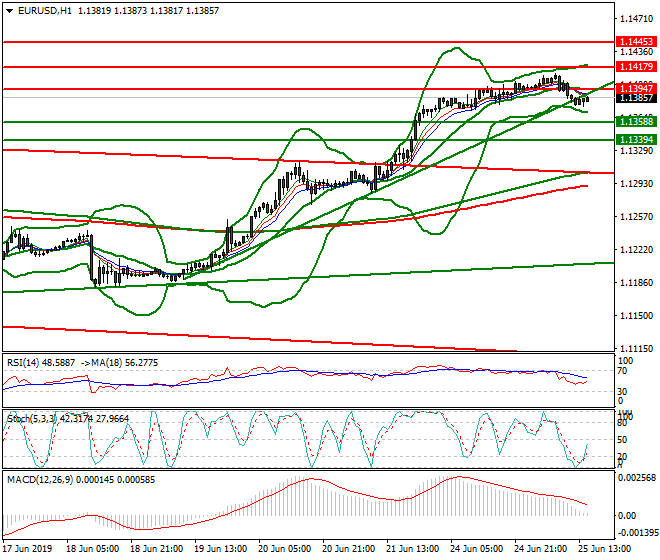
Task: Click the black current price label 1.13857
Action: coord(636,98)
